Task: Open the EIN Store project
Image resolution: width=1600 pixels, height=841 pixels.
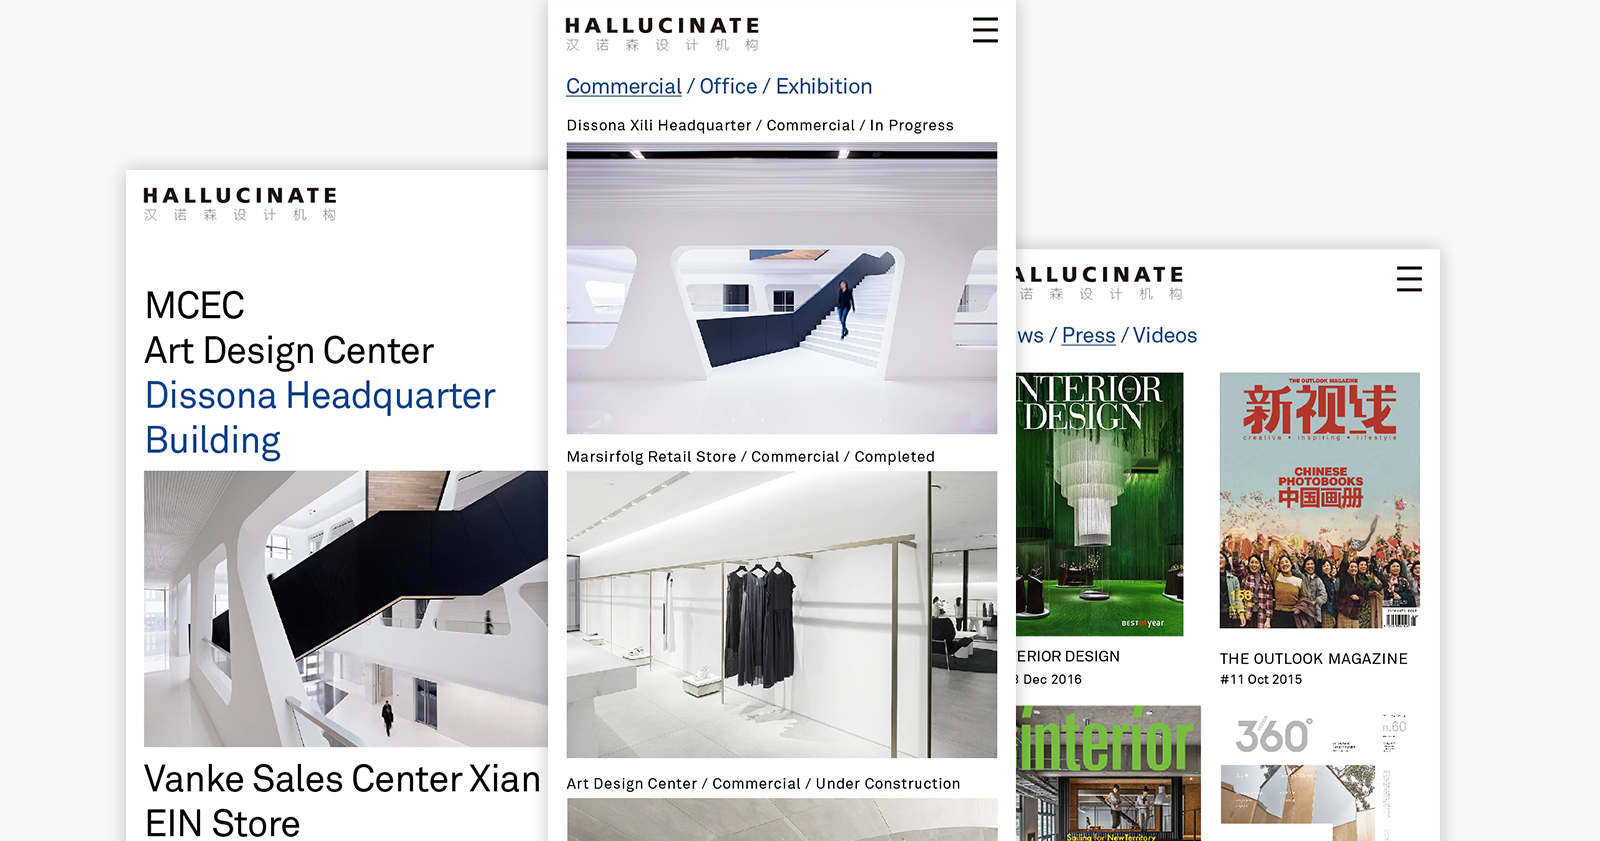Action: point(222,823)
